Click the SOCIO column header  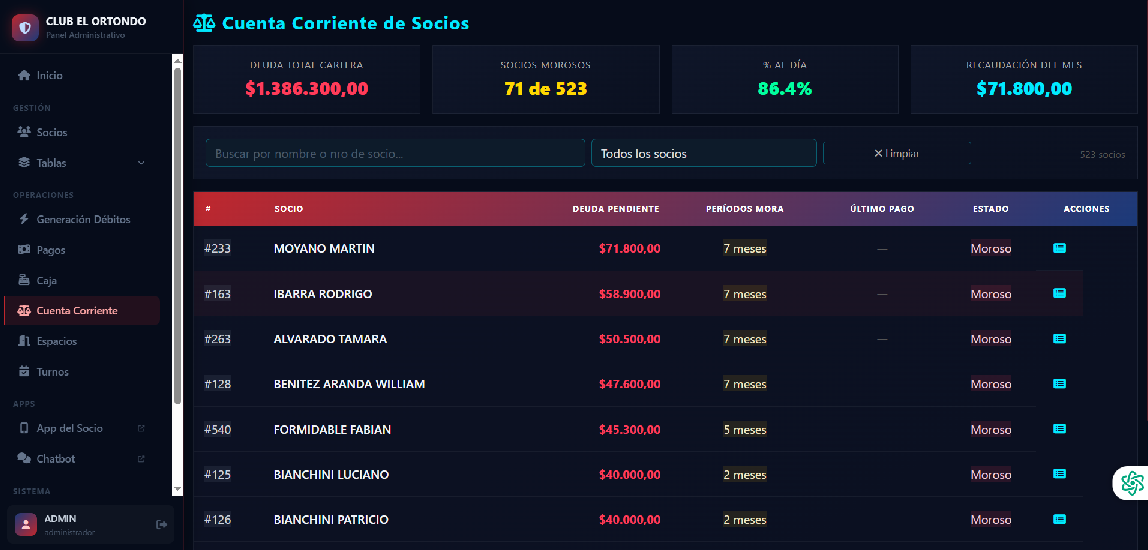[288, 209]
